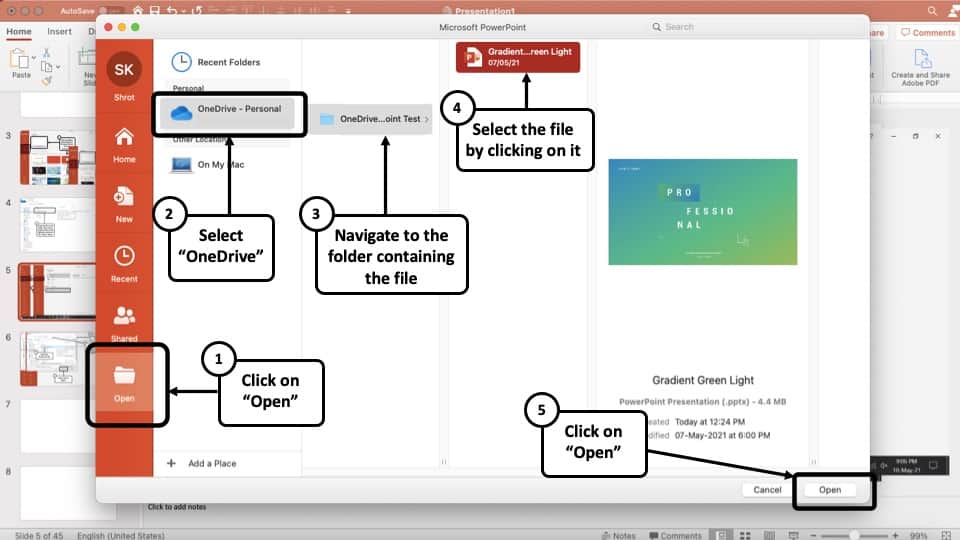Click Create and Share Adobe PDF icon
The image size is (960, 540).
point(921,59)
